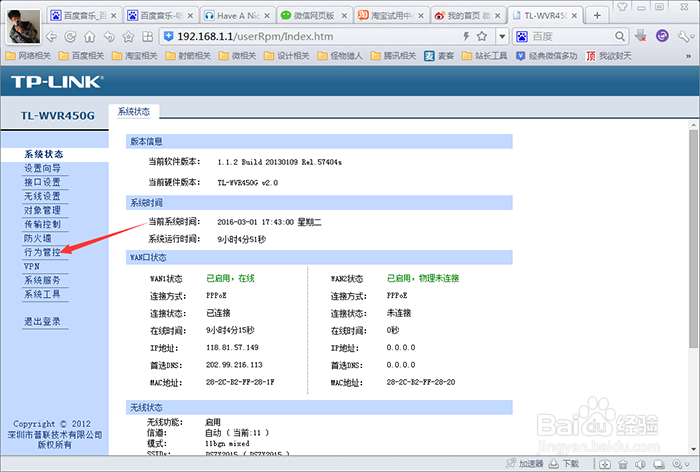Click the magnifier search button
This screenshot has width=700, height=472.
pos(620,36)
